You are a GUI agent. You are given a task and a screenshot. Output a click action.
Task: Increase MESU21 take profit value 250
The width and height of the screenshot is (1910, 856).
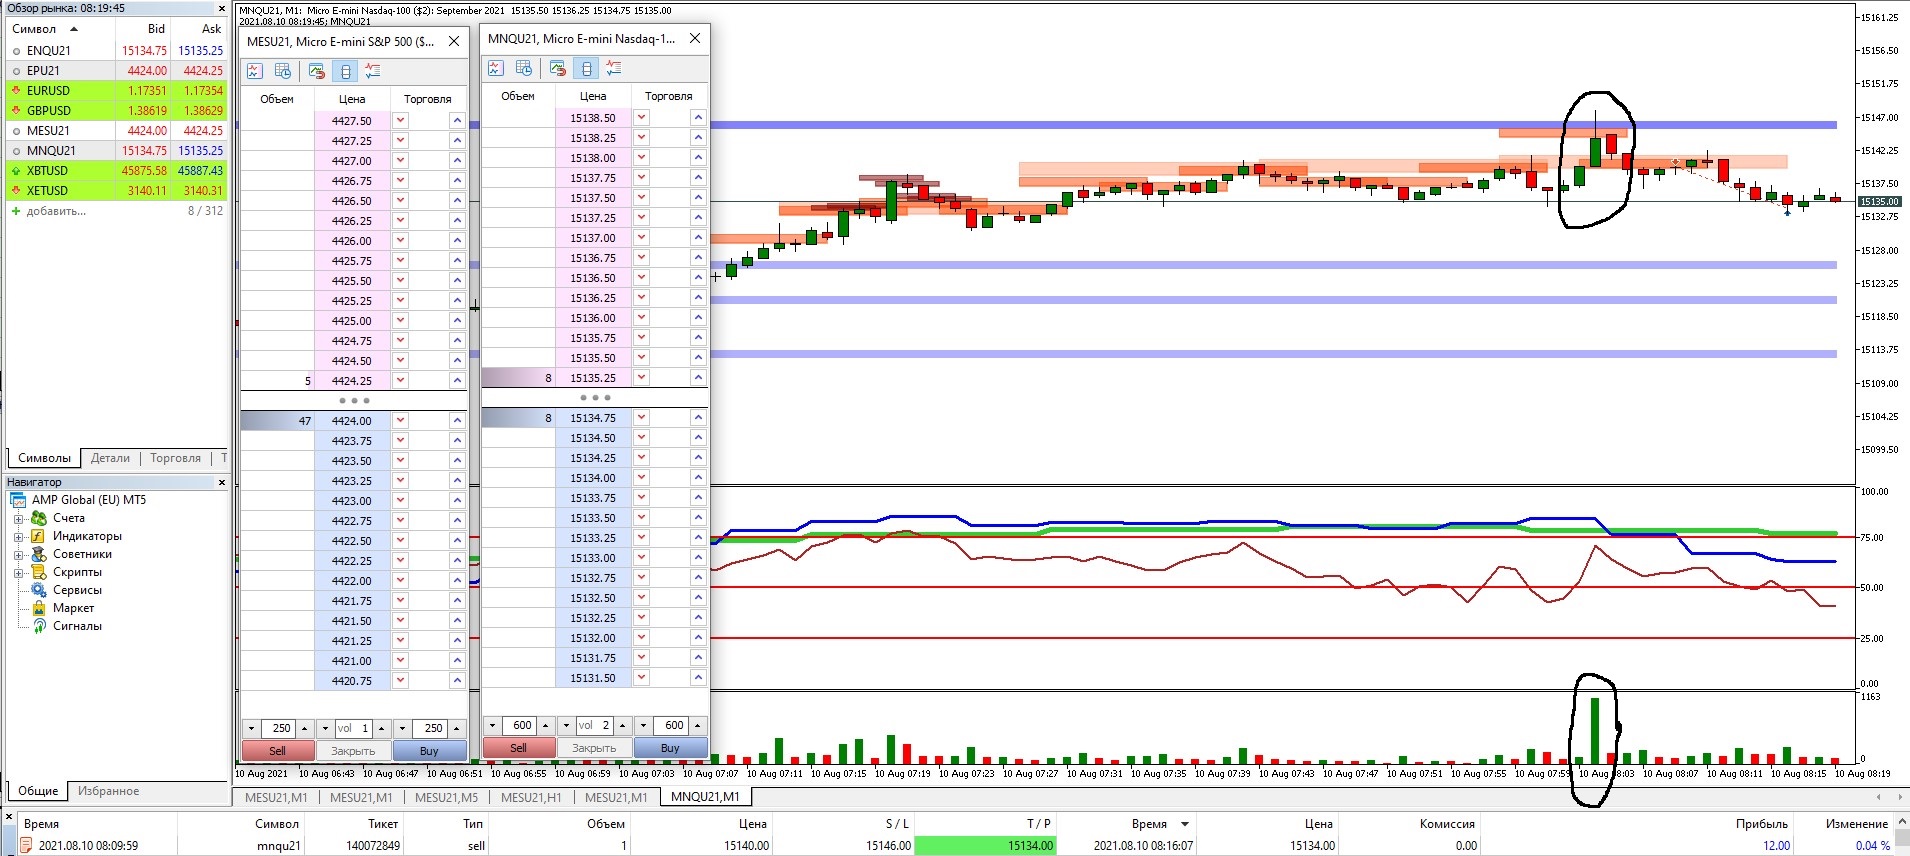point(457,728)
